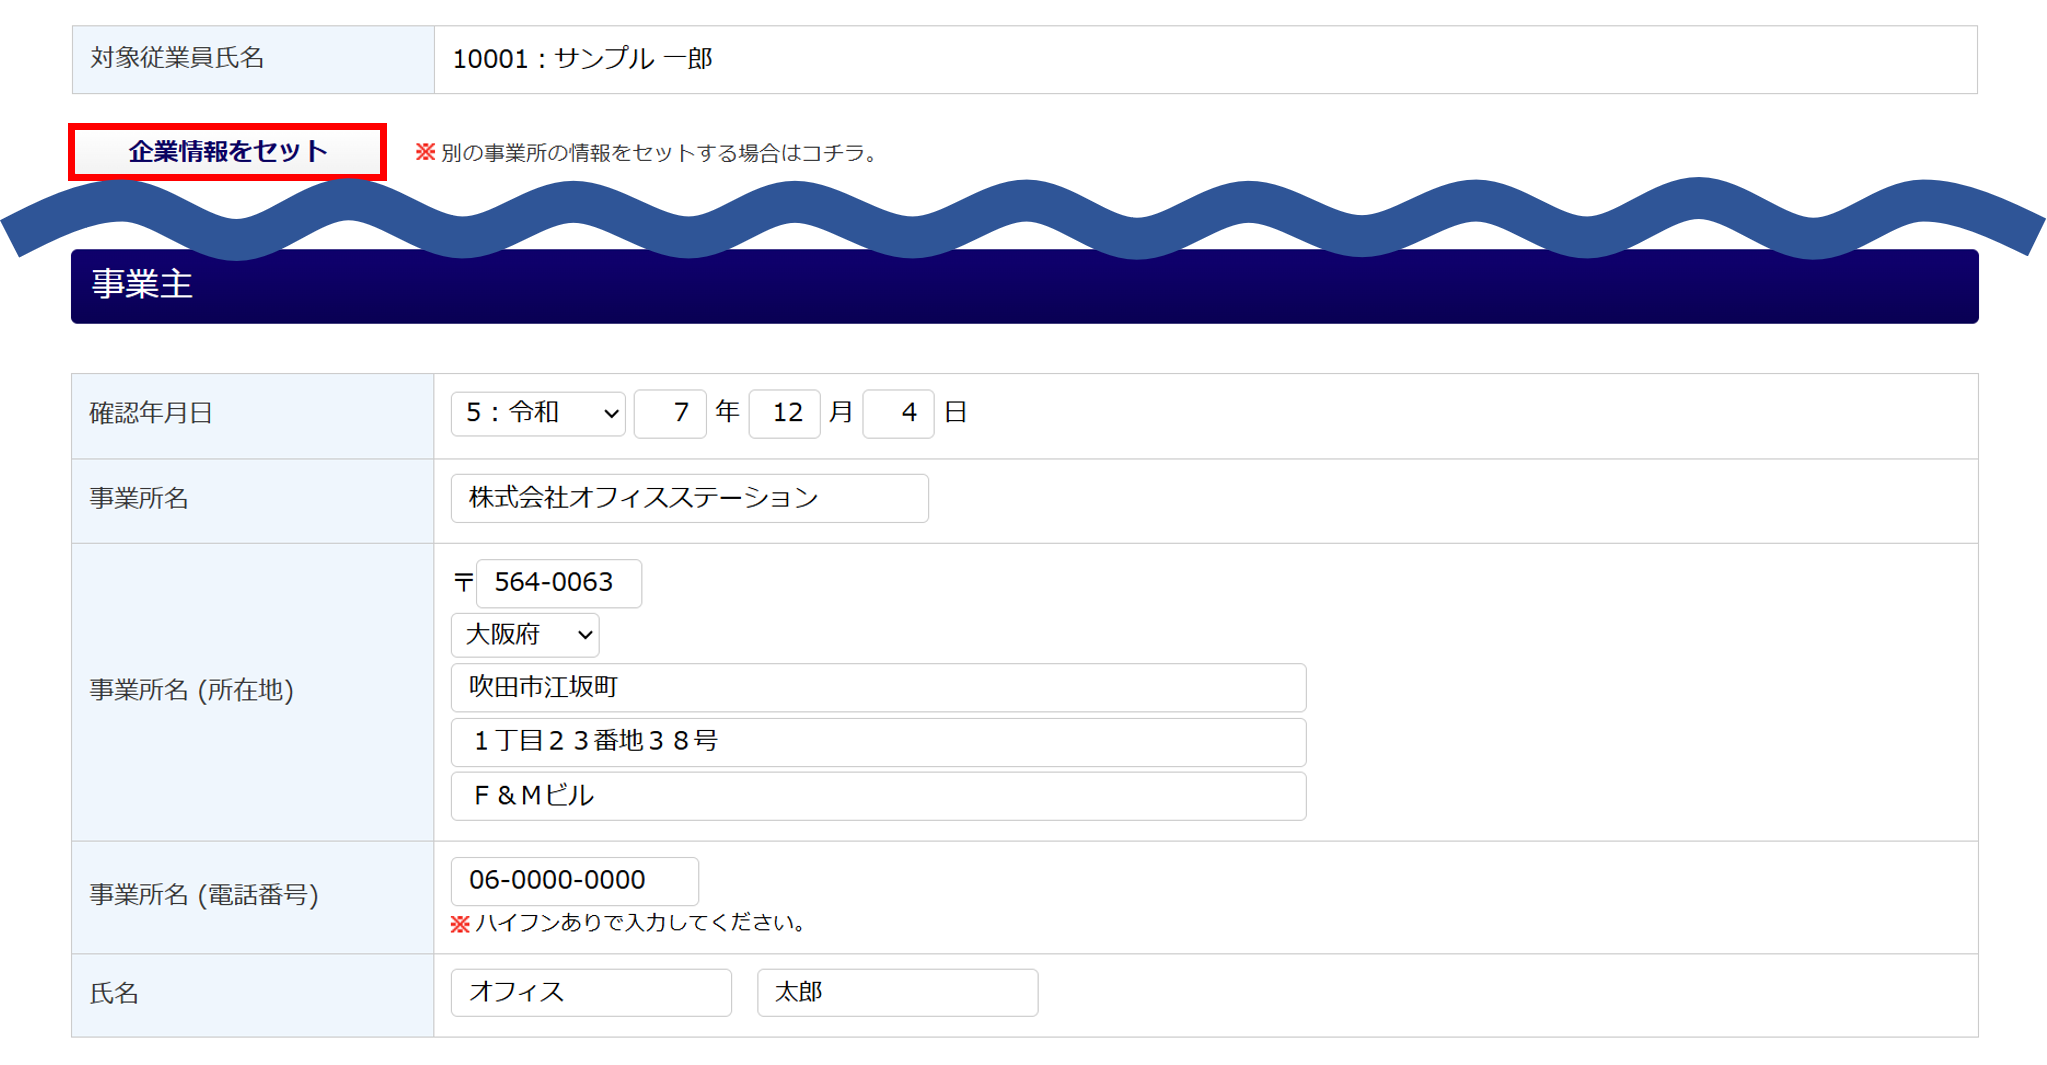Click the phone number field 06-0000-0000
The width and height of the screenshot is (2047, 1065).
574,881
